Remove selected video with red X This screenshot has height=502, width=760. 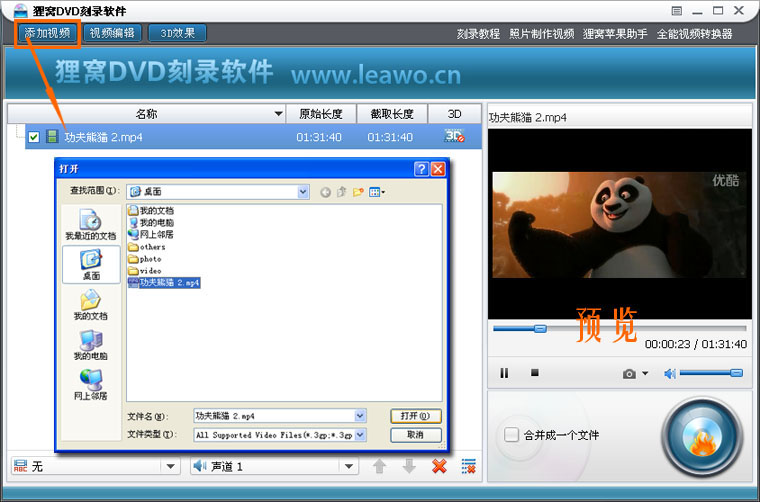(439, 467)
